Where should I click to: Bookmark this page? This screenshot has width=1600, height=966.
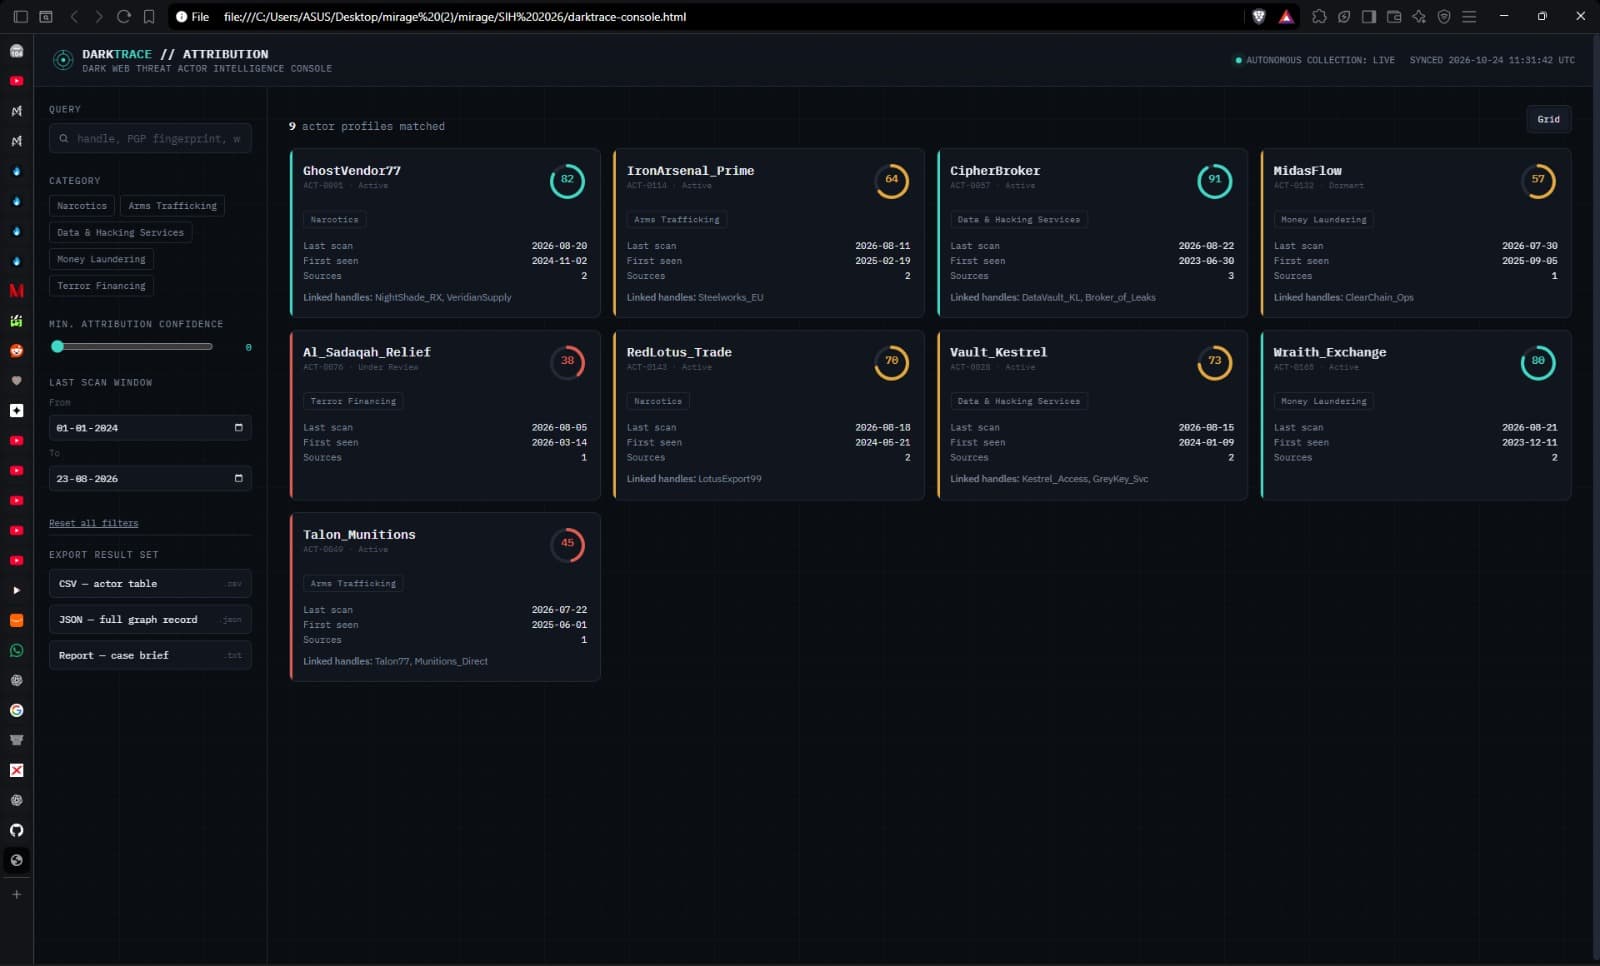coord(149,16)
